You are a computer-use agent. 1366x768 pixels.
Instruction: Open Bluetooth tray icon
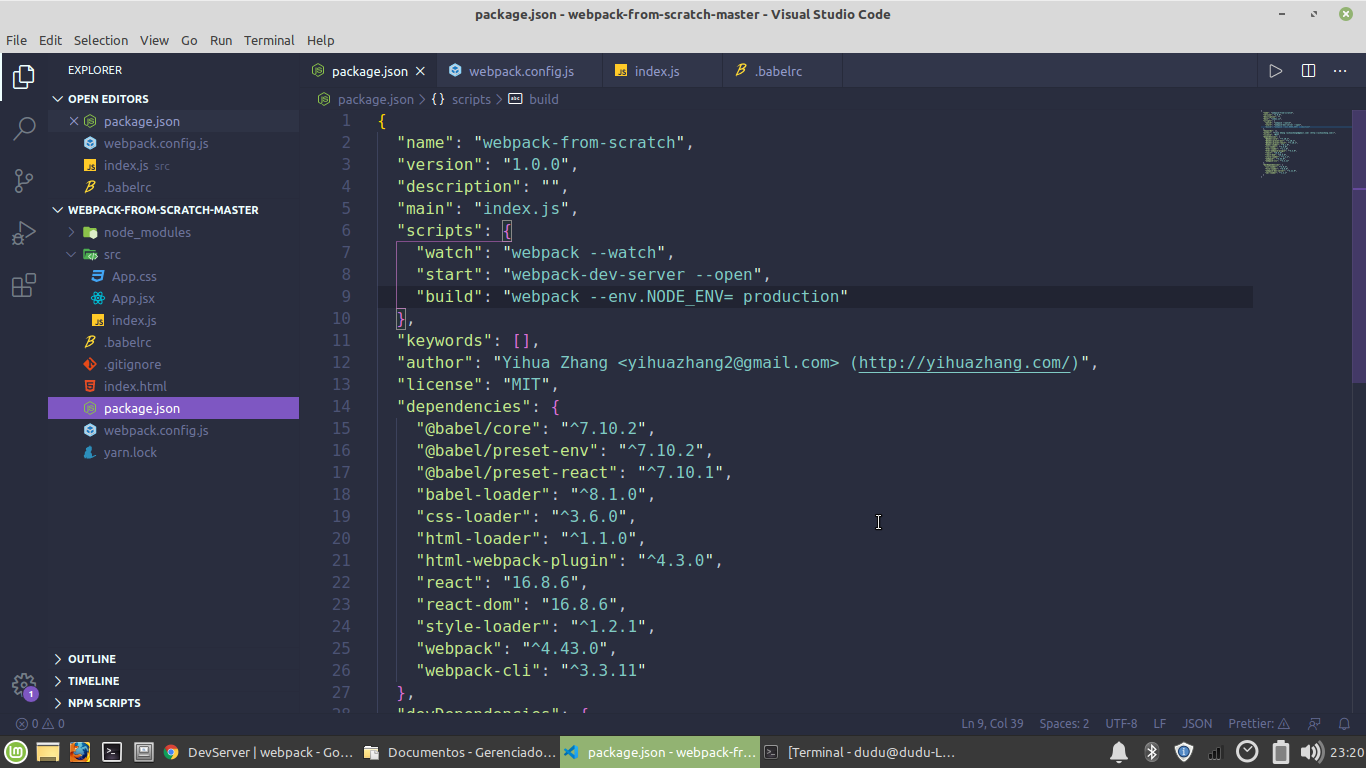coord(1151,752)
